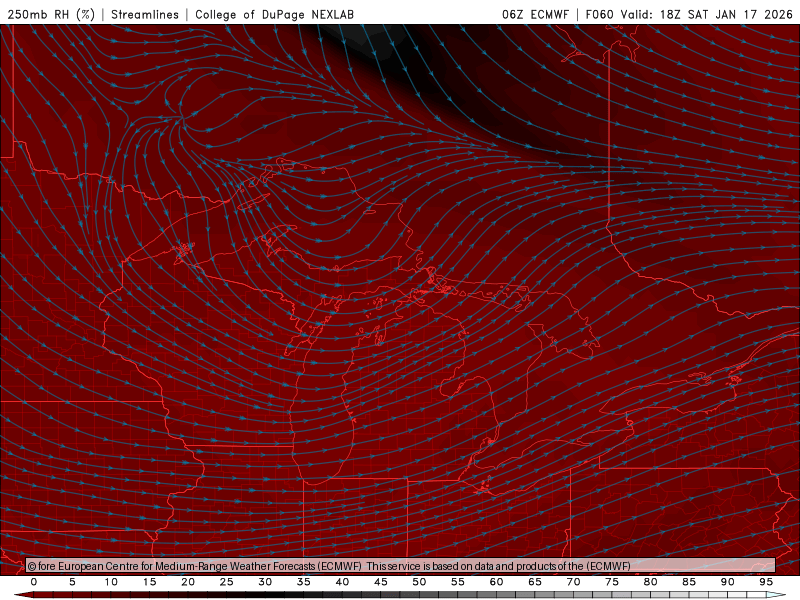This screenshot has height=600, width=800.
Task: Click the 25 value on colorbar scale
Action: coord(227,582)
